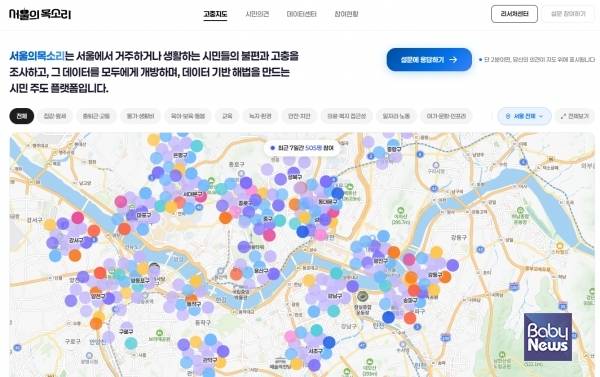Click the 은평구 label on the map

tap(180, 155)
